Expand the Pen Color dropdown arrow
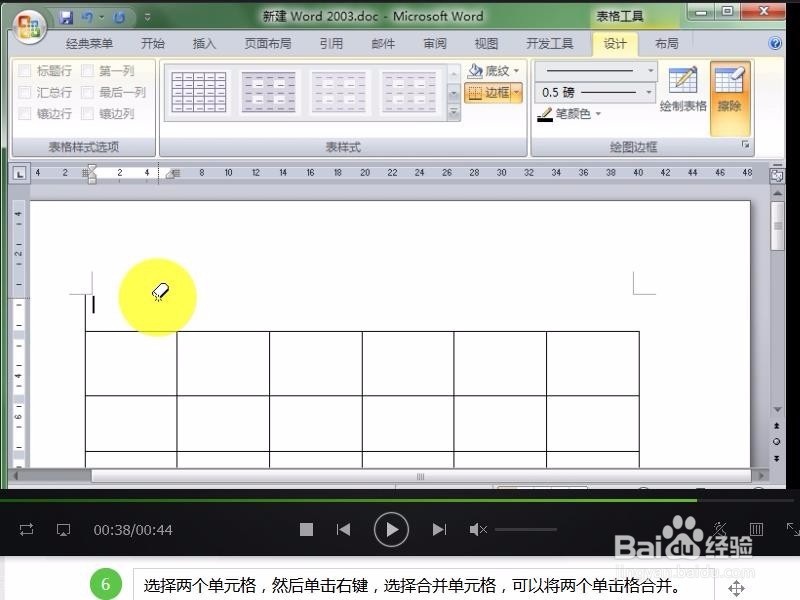 [598, 114]
